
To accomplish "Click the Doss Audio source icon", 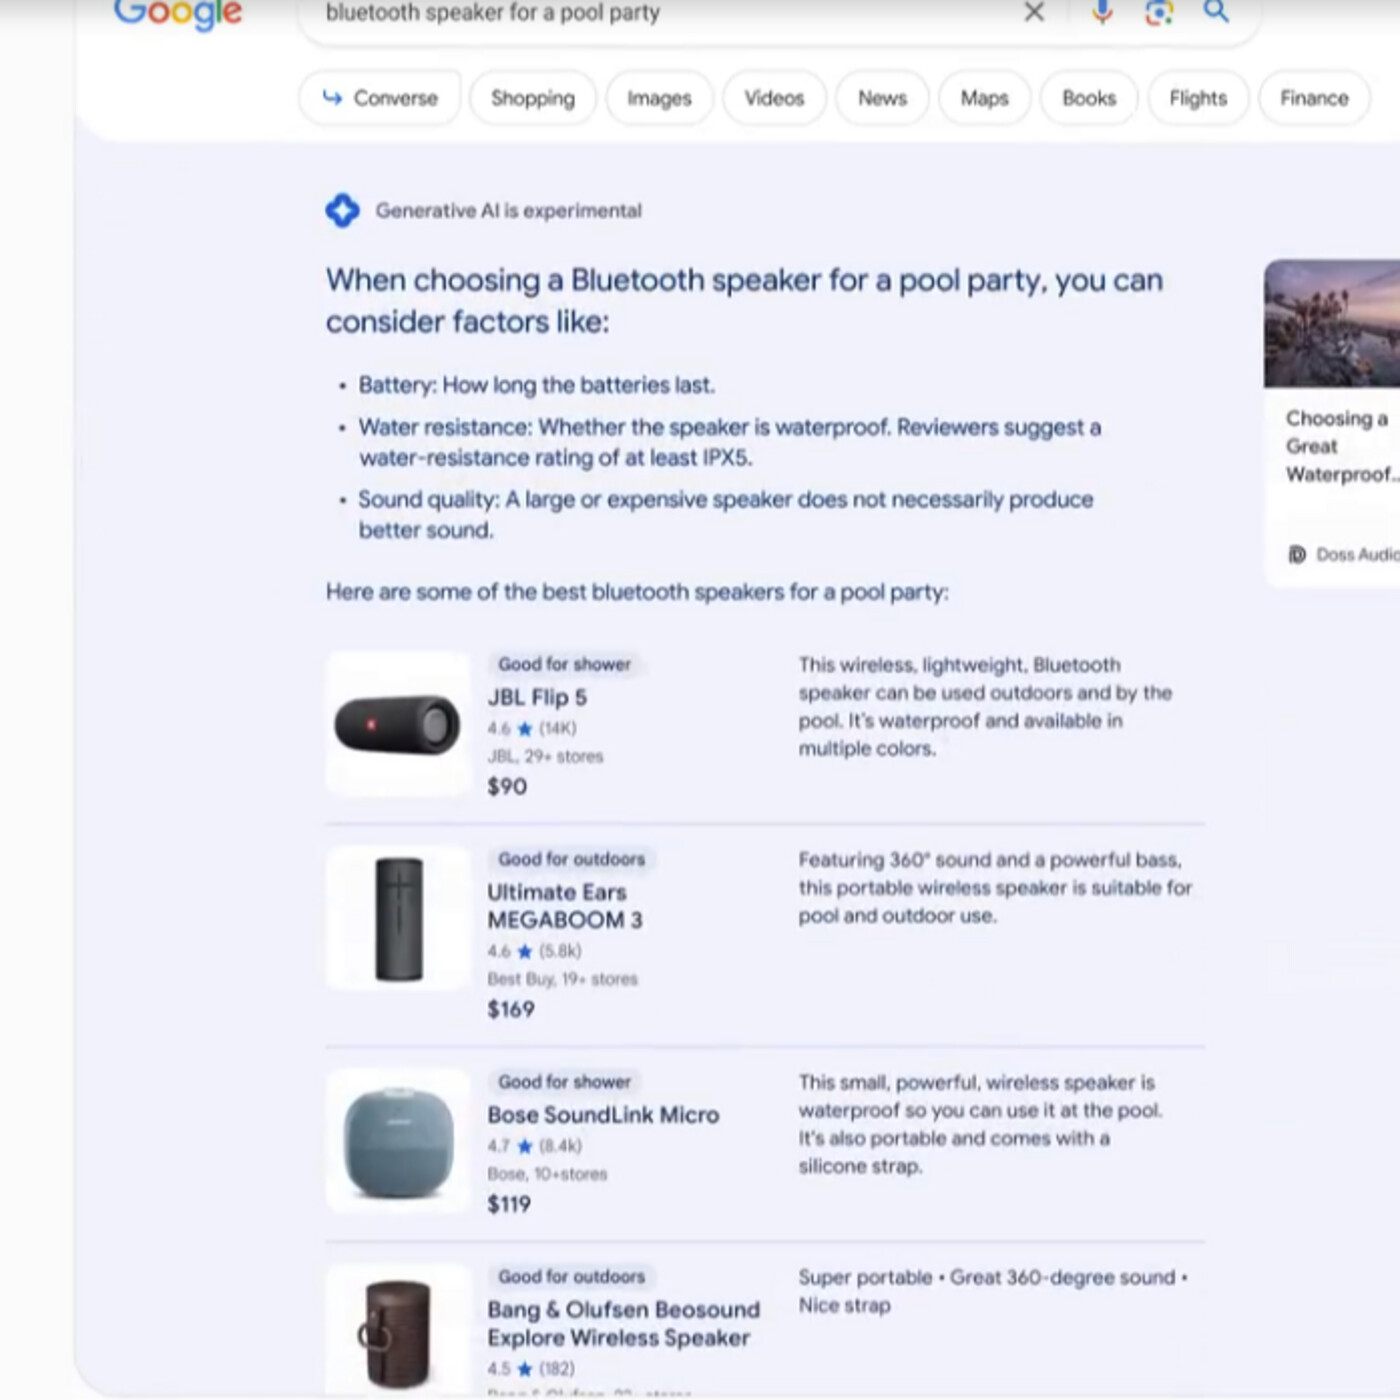I will tap(1297, 554).
